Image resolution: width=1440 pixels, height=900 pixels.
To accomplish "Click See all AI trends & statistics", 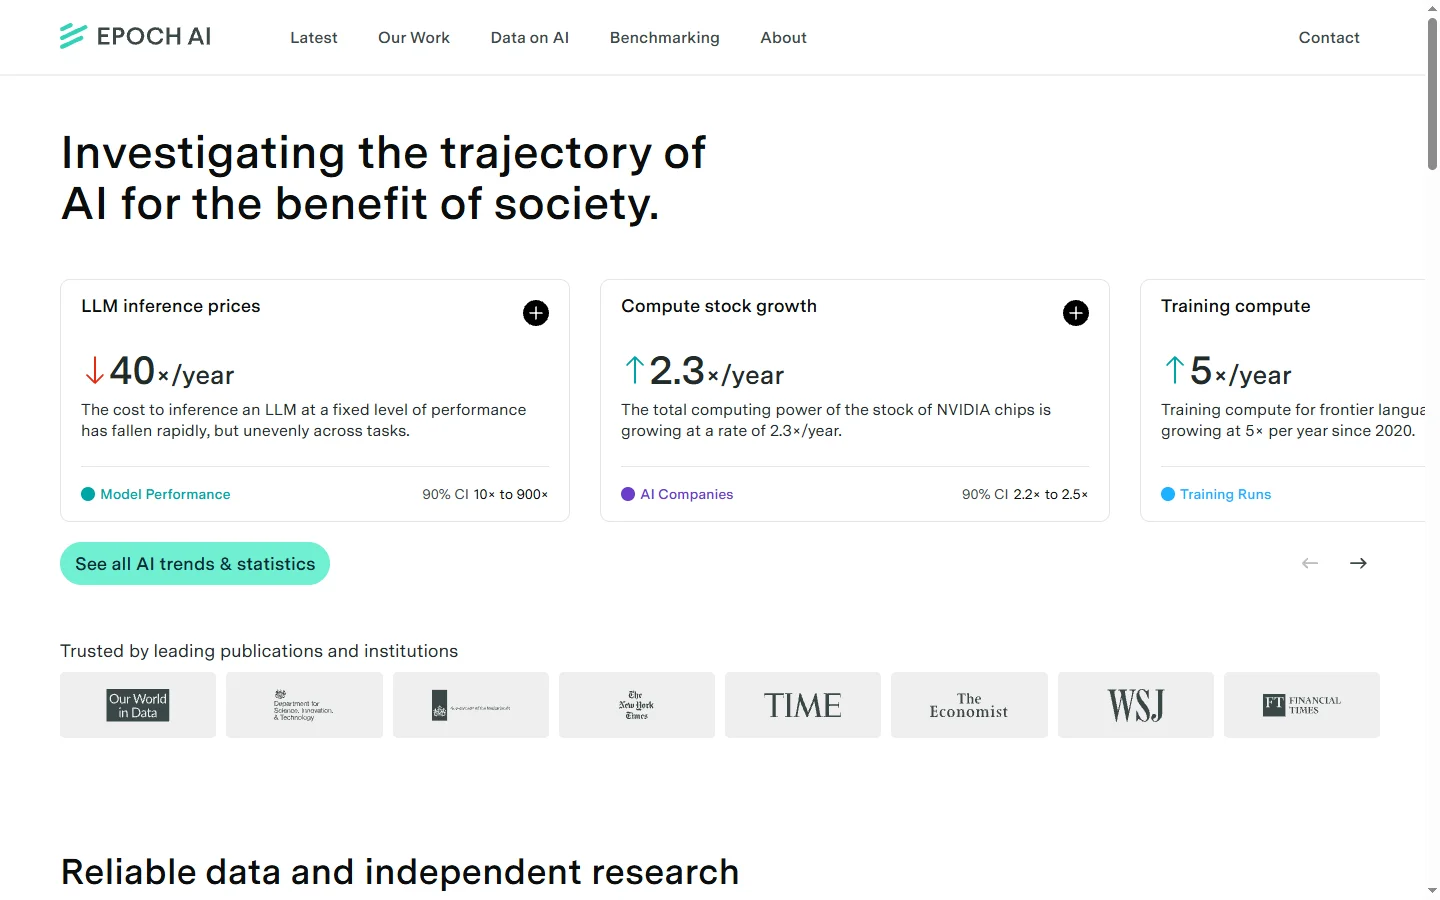I will click(195, 564).
